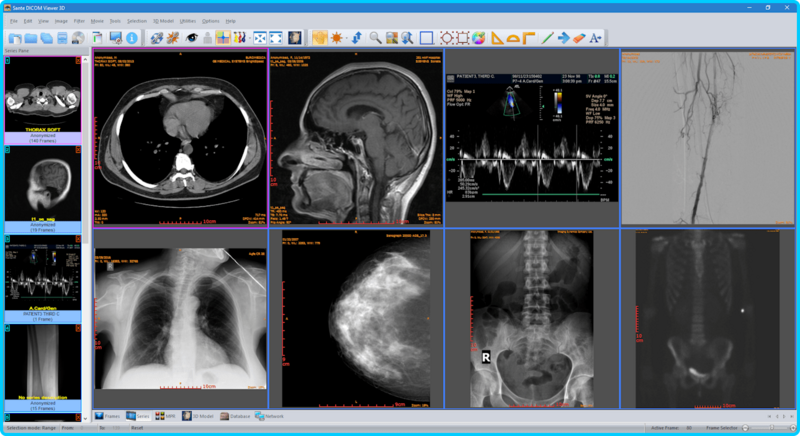Toggle the highlighted crosshair grid icon
800x436 pixels.
[x=223, y=38]
